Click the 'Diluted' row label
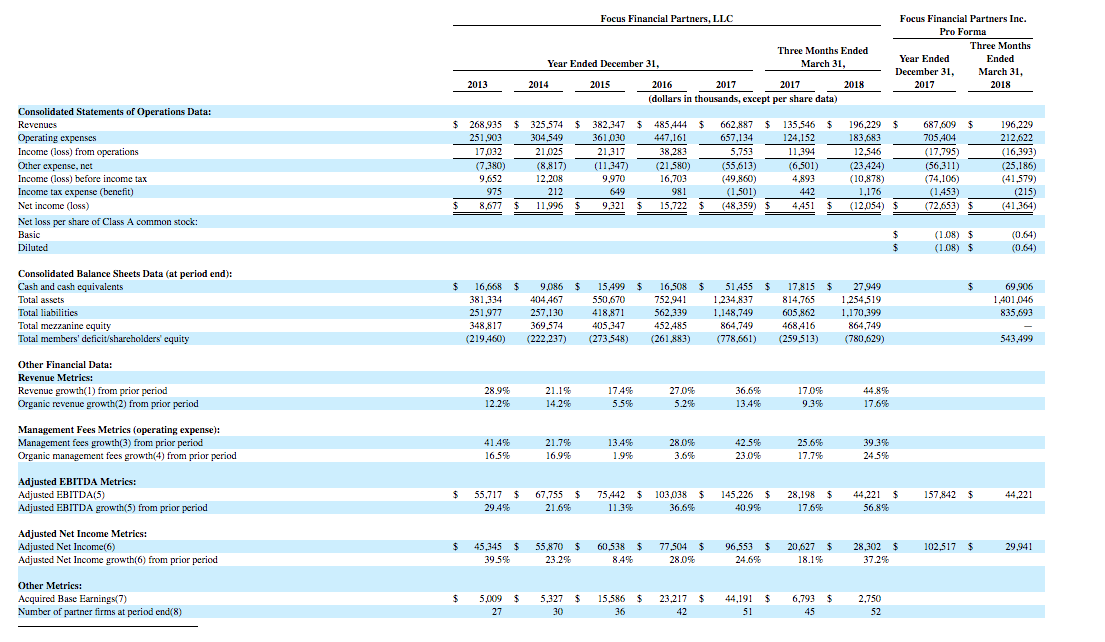 [x=33, y=248]
